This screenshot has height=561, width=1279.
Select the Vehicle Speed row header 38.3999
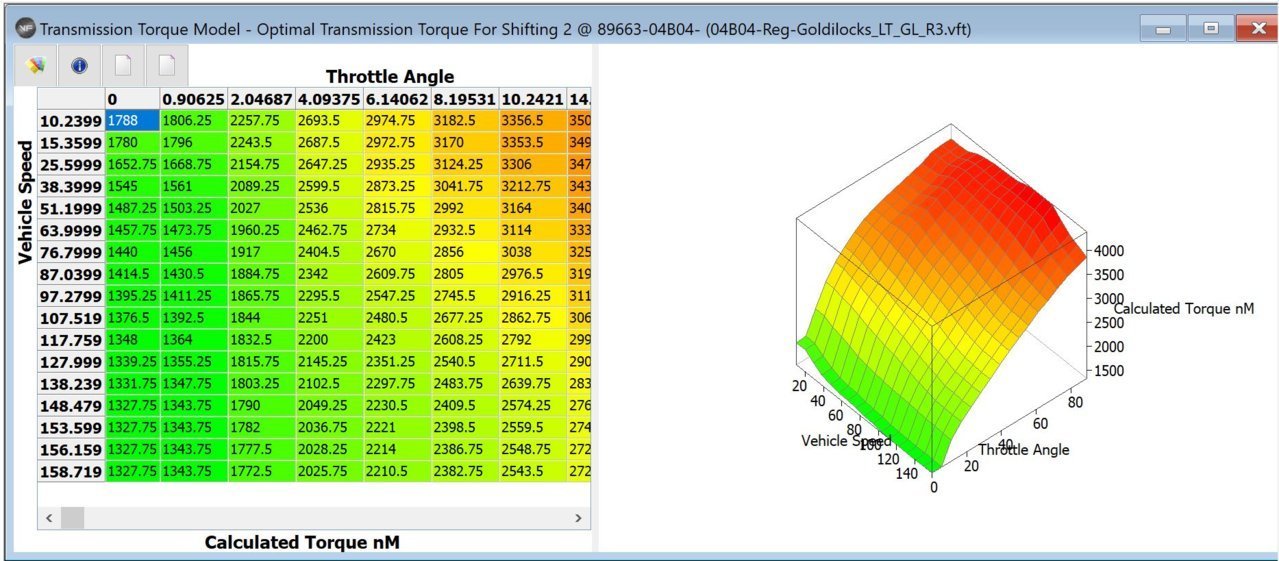point(71,186)
